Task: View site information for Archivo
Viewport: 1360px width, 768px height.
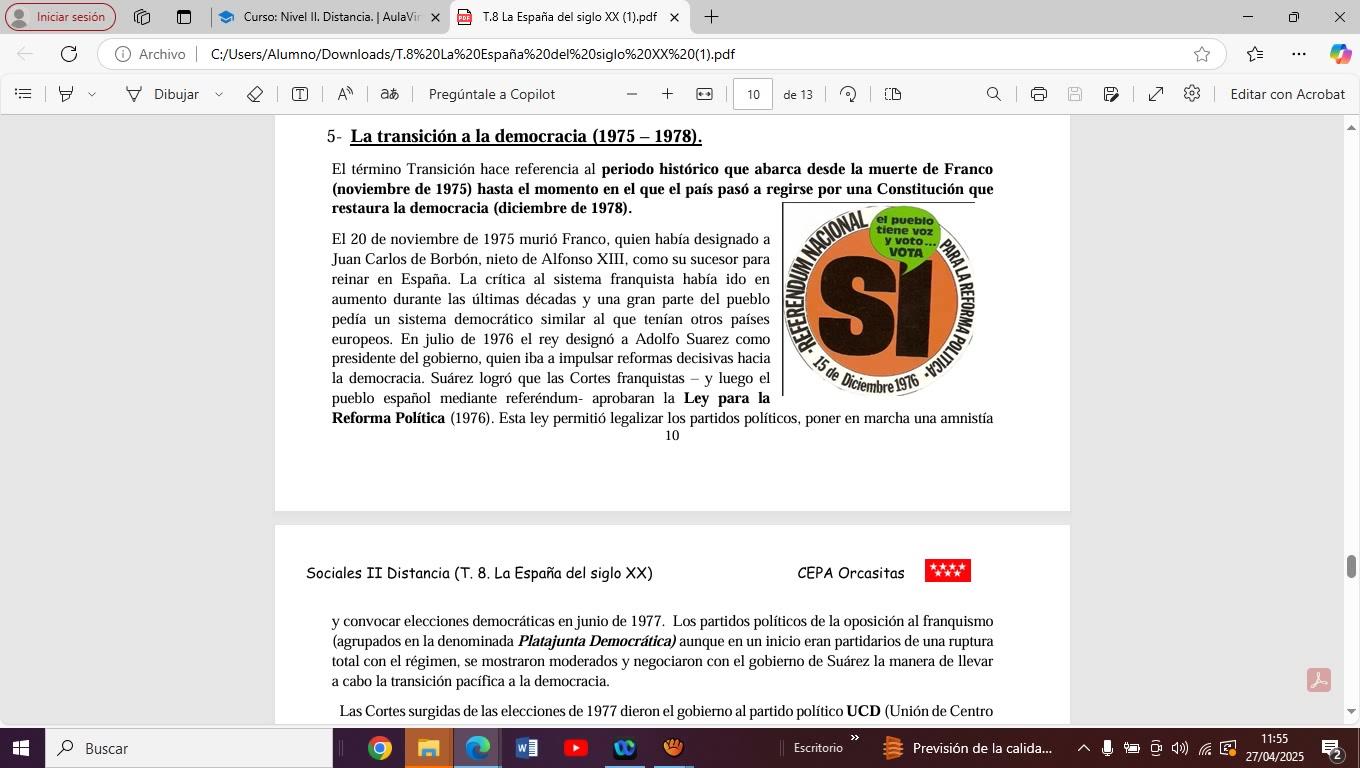Action: click(150, 54)
